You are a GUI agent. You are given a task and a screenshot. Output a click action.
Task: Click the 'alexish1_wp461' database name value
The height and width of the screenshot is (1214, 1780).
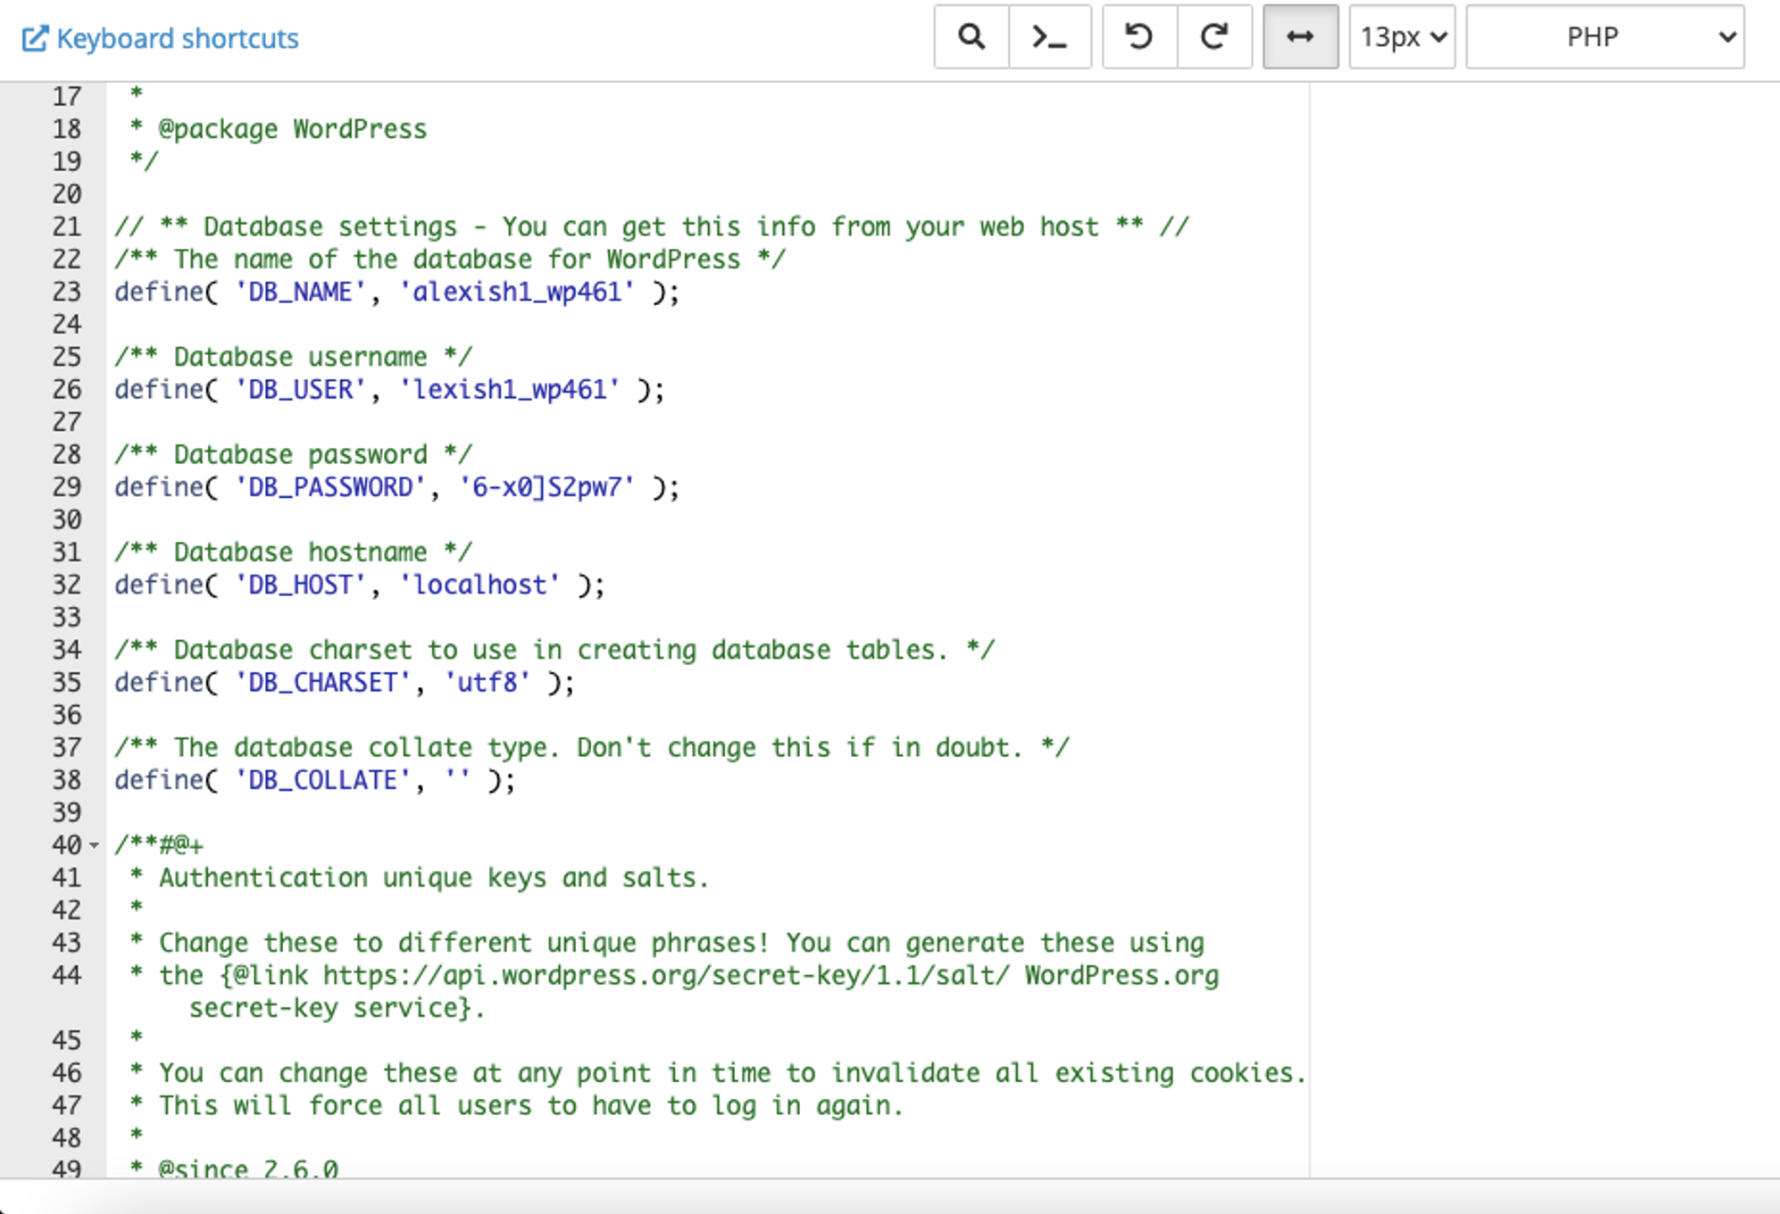coord(517,292)
